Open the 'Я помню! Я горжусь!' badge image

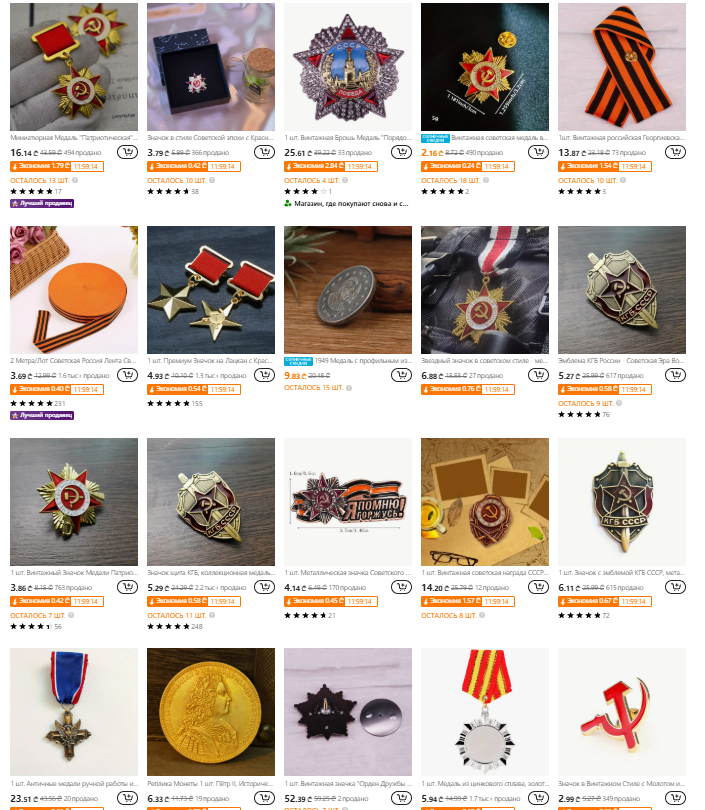coord(348,502)
